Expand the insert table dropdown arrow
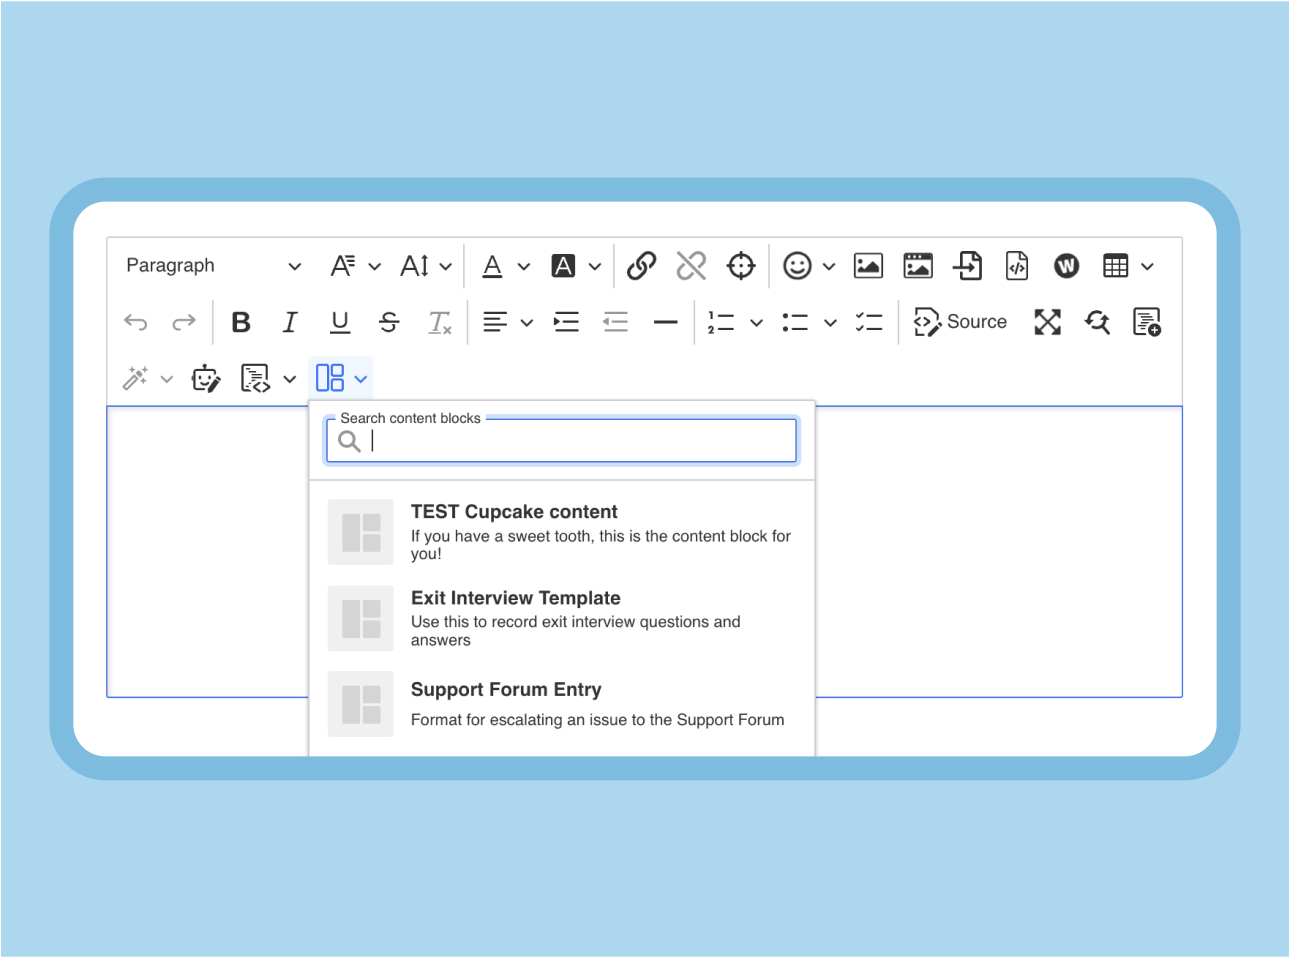The width and height of the screenshot is (1289, 957). (x=1147, y=266)
